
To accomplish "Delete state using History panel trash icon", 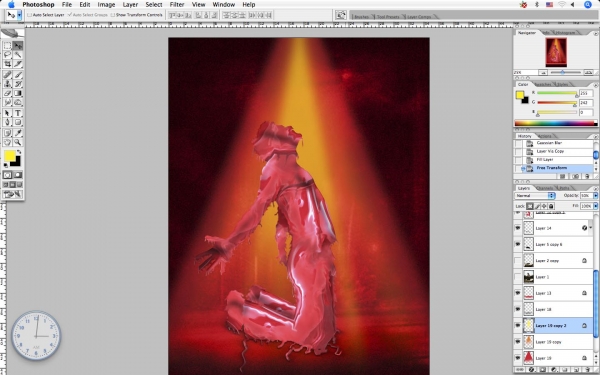I will pos(587,176).
